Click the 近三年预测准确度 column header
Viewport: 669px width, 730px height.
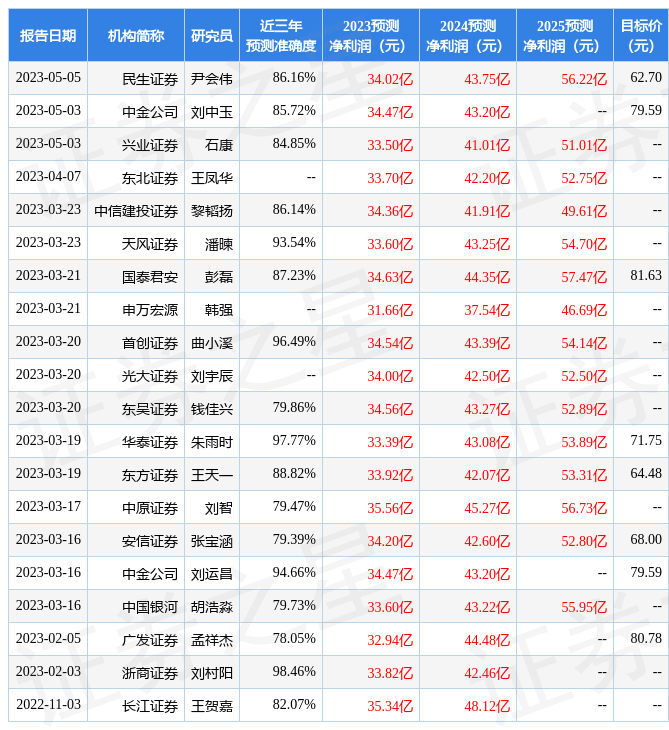point(281,35)
